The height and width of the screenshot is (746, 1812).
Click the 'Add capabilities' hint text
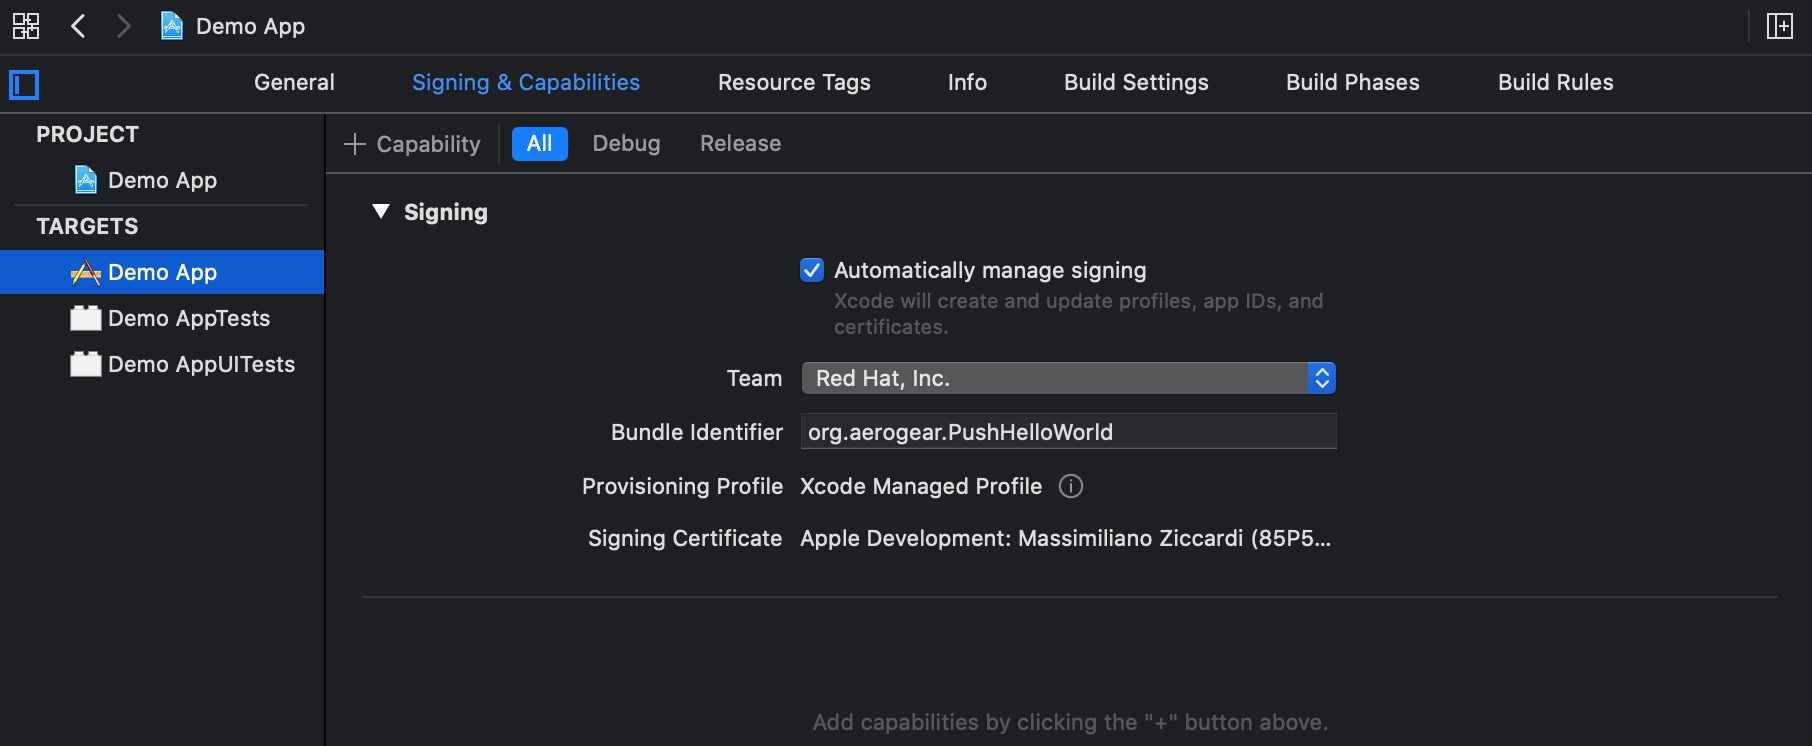pyautogui.click(x=1070, y=722)
